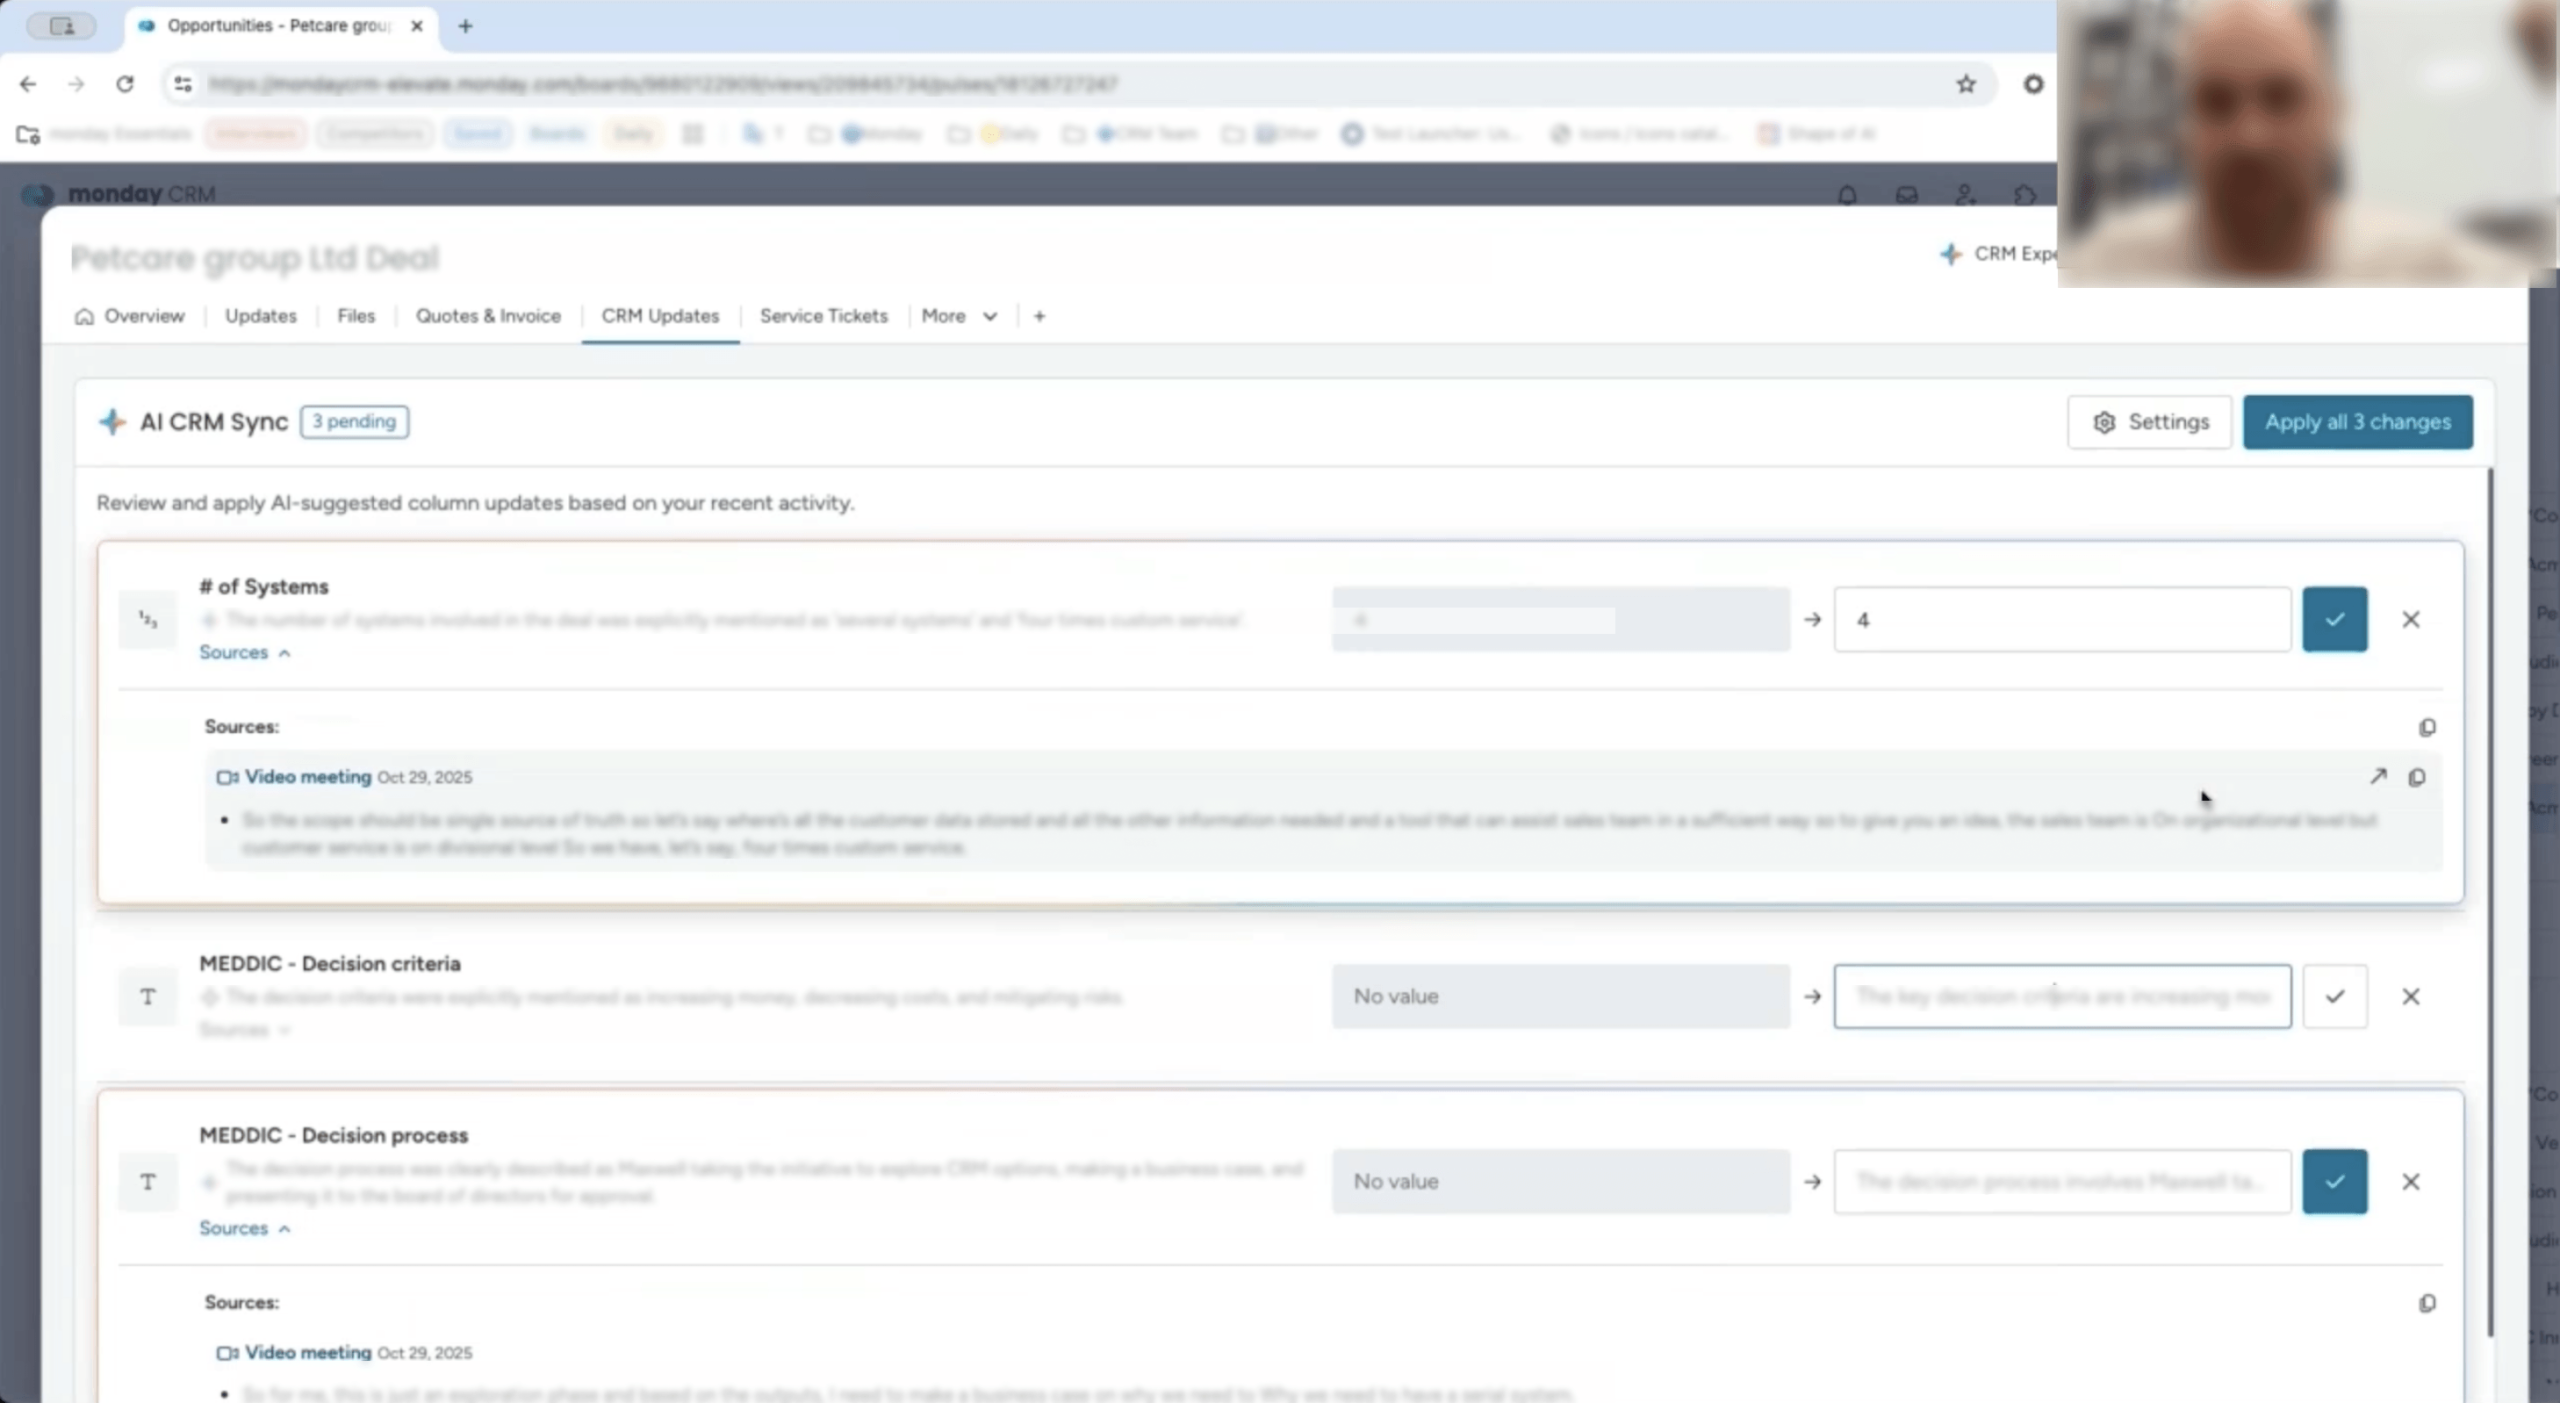The width and height of the screenshot is (2560, 1403).
Task: Select the Opportunities - Petcare group browser tab
Action: click(x=280, y=26)
